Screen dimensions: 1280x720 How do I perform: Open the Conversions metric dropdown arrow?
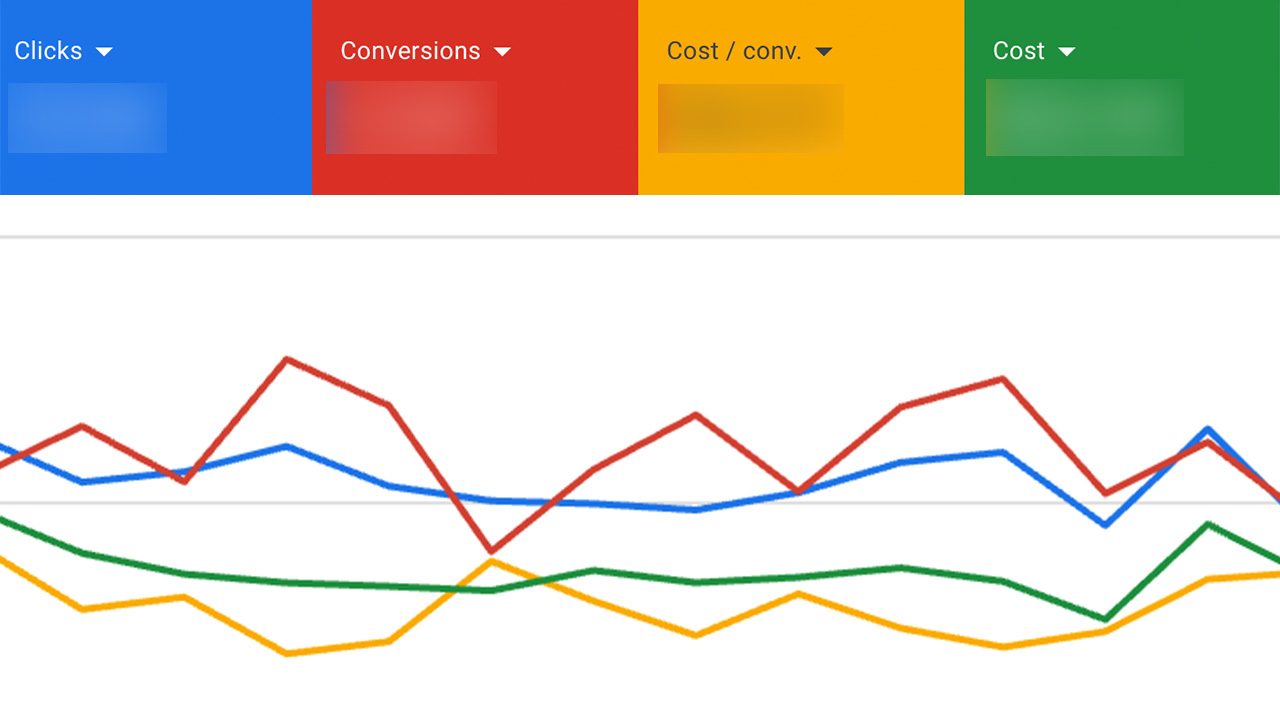503,51
